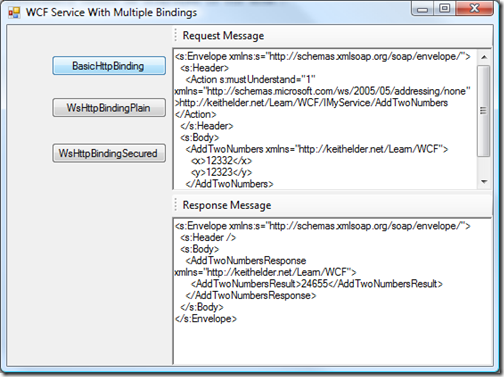Click the <y>12323</y> line in request
504x377 pixels.
pyautogui.click(x=222, y=172)
